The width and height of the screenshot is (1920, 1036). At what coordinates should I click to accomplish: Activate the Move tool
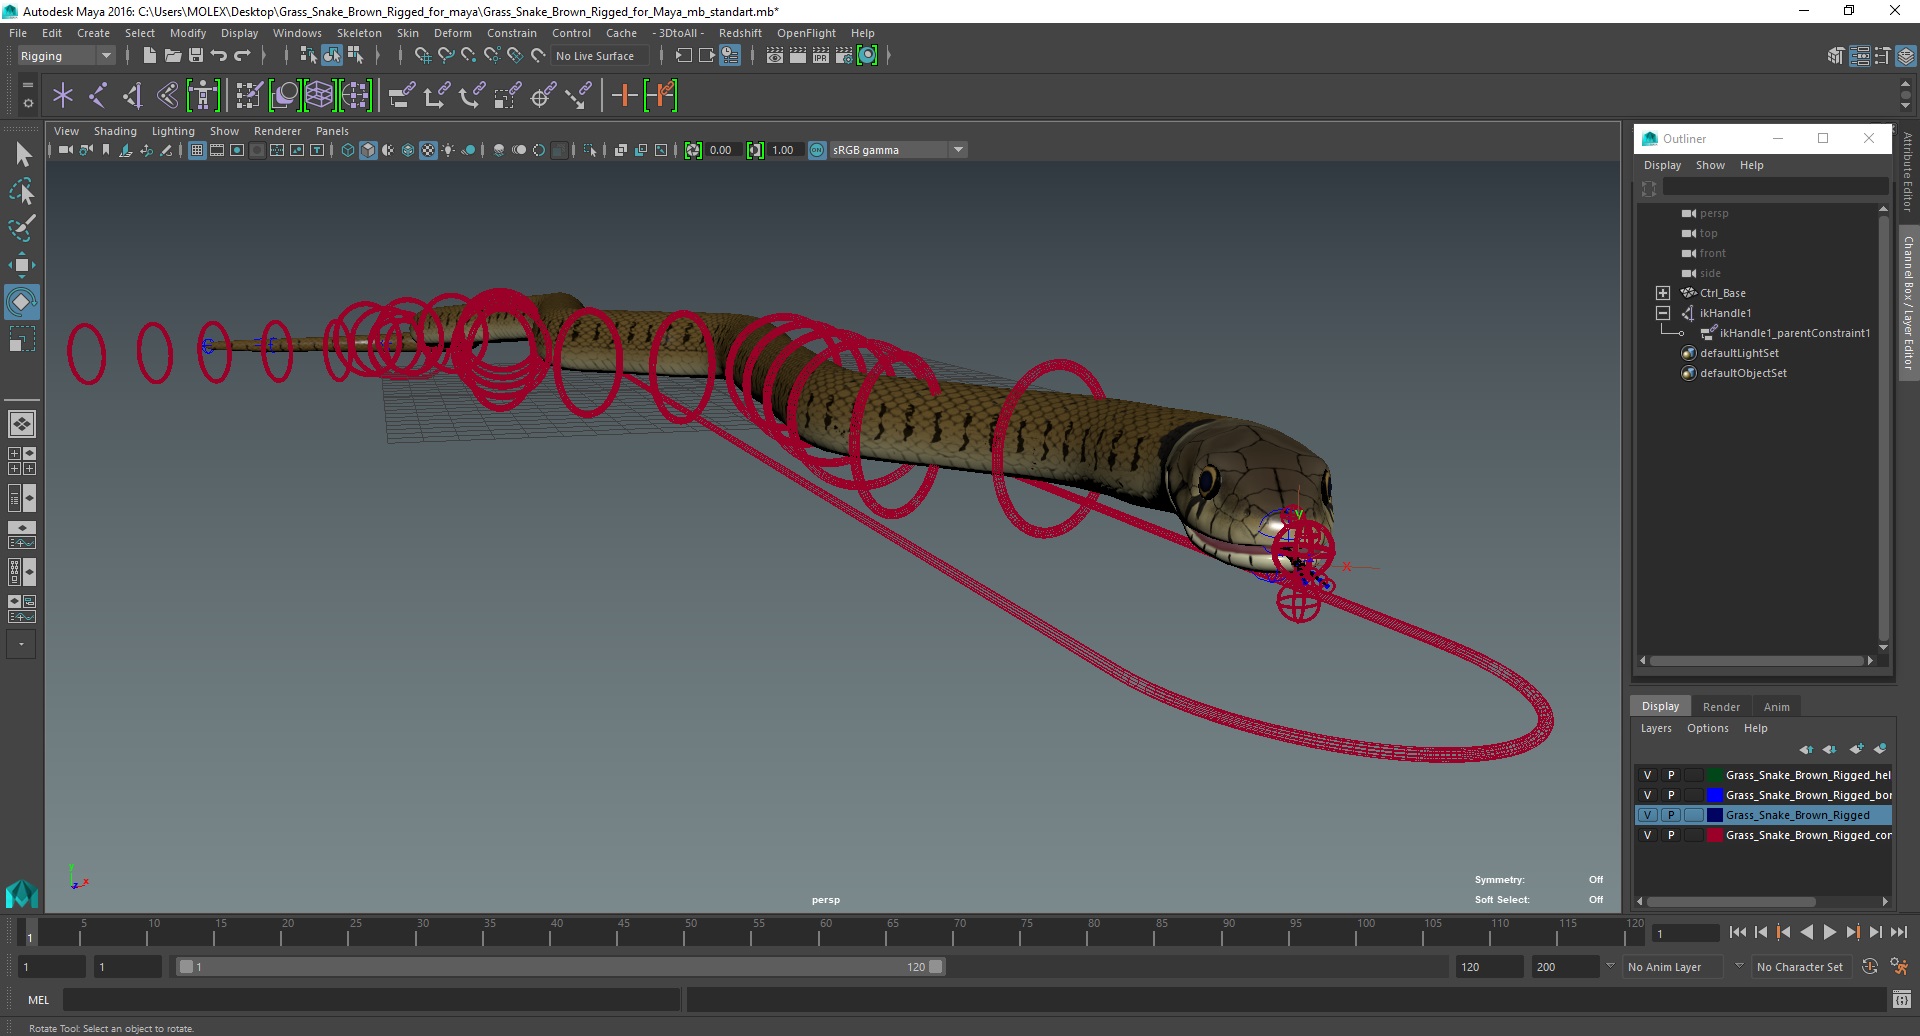click(22, 264)
